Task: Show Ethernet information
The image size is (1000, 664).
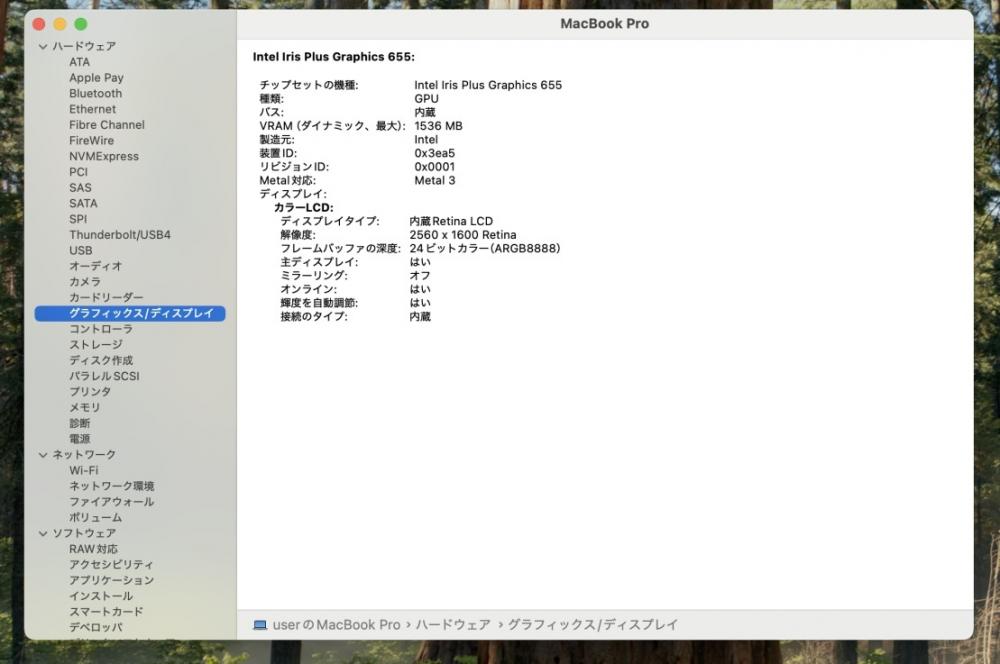Action: (x=92, y=109)
